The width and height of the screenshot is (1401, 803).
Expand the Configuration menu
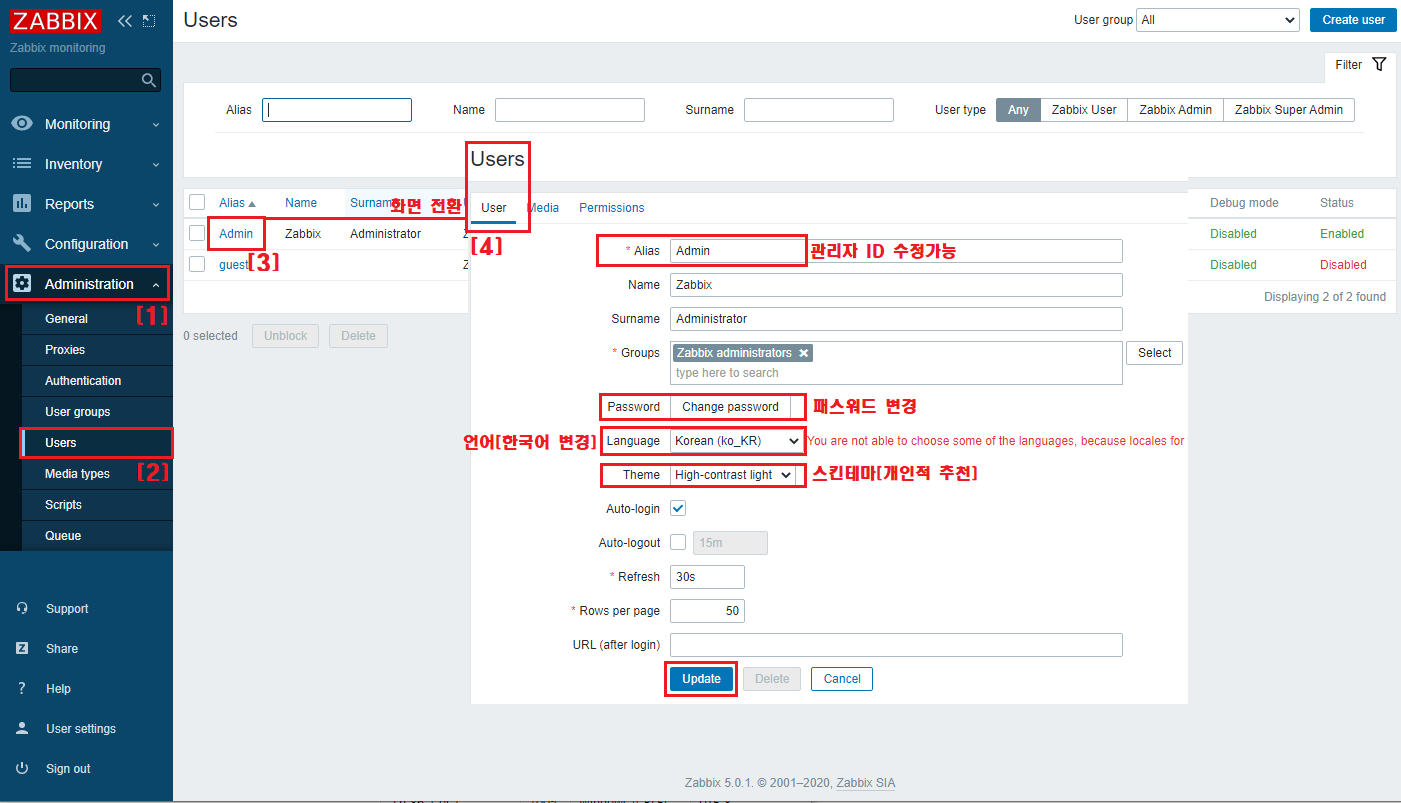pos(86,244)
